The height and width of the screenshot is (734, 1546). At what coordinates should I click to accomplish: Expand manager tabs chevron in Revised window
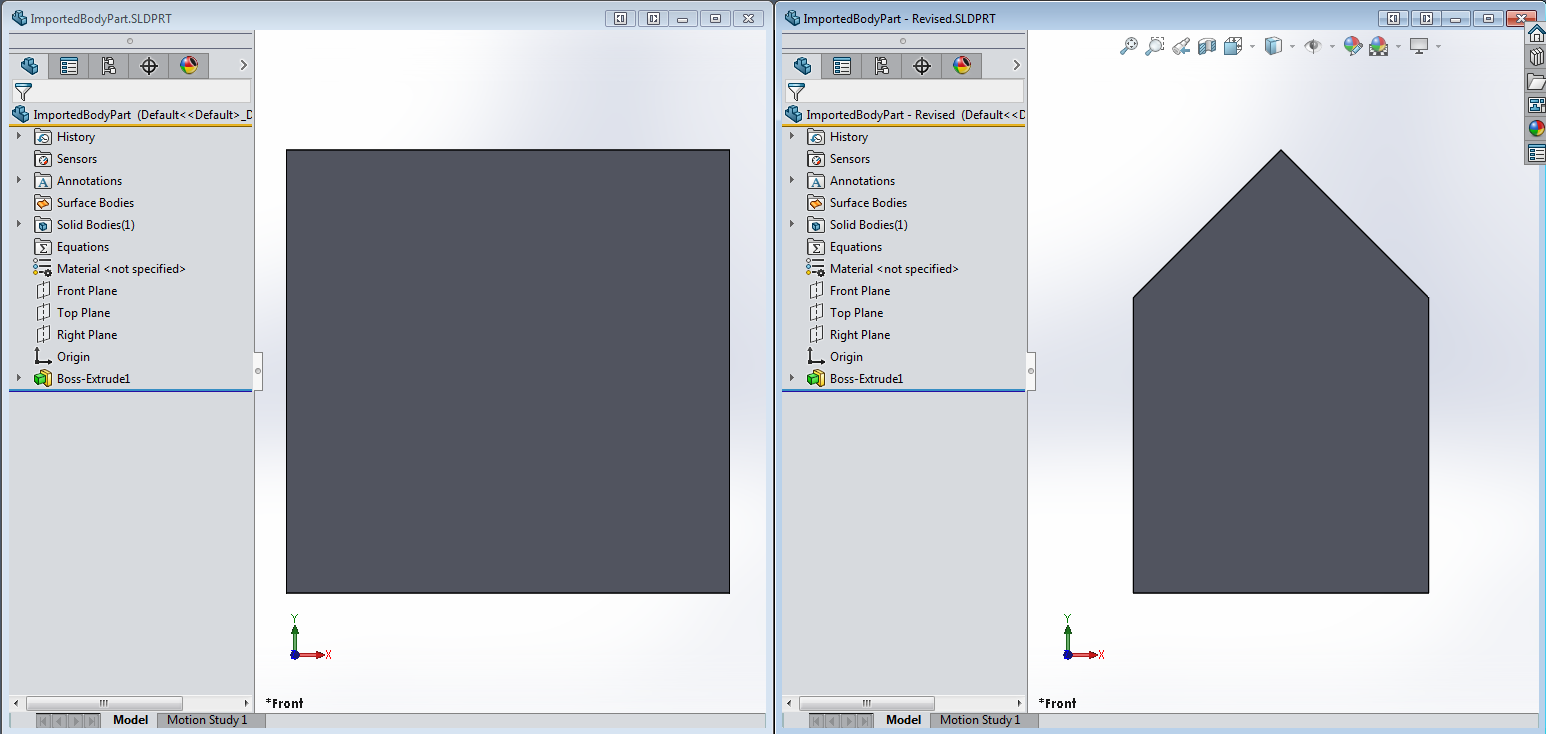point(1016,65)
